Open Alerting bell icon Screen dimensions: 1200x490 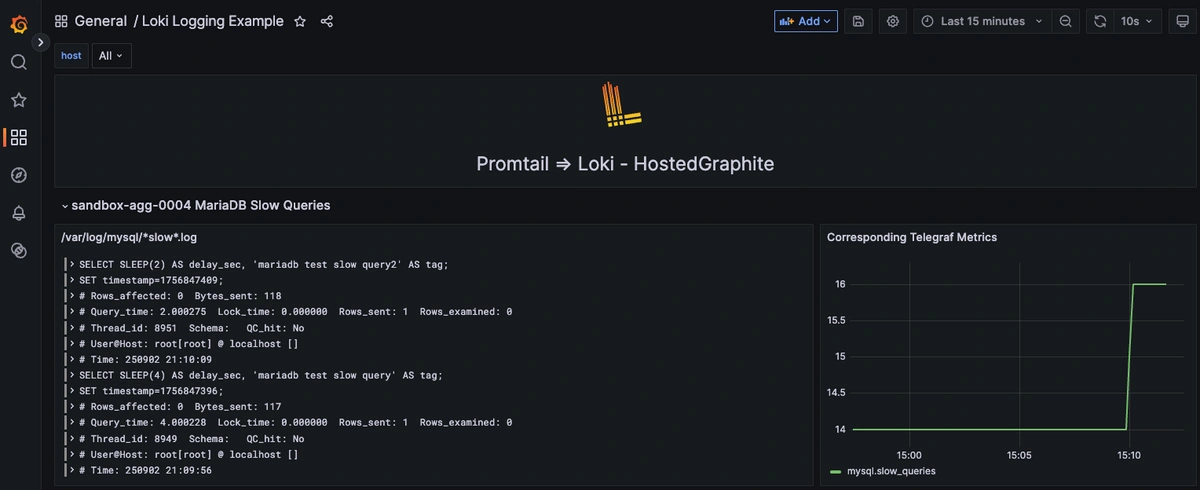(18, 213)
